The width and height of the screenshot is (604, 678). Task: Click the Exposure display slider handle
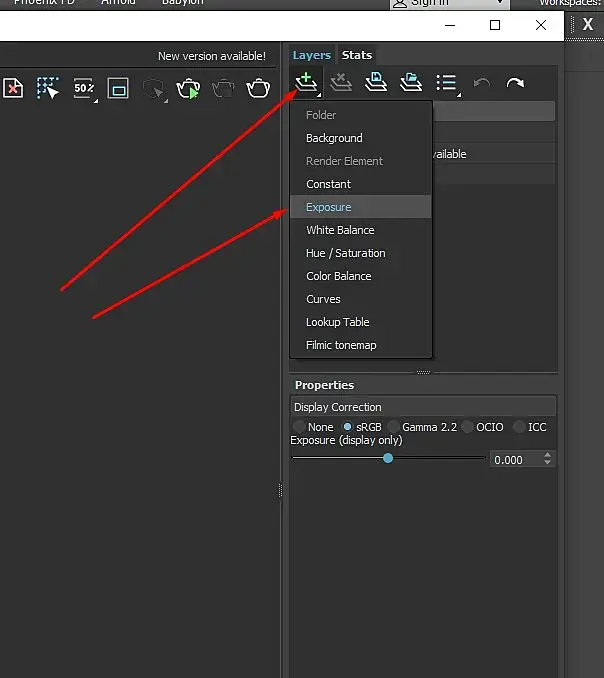click(x=388, y=458)
